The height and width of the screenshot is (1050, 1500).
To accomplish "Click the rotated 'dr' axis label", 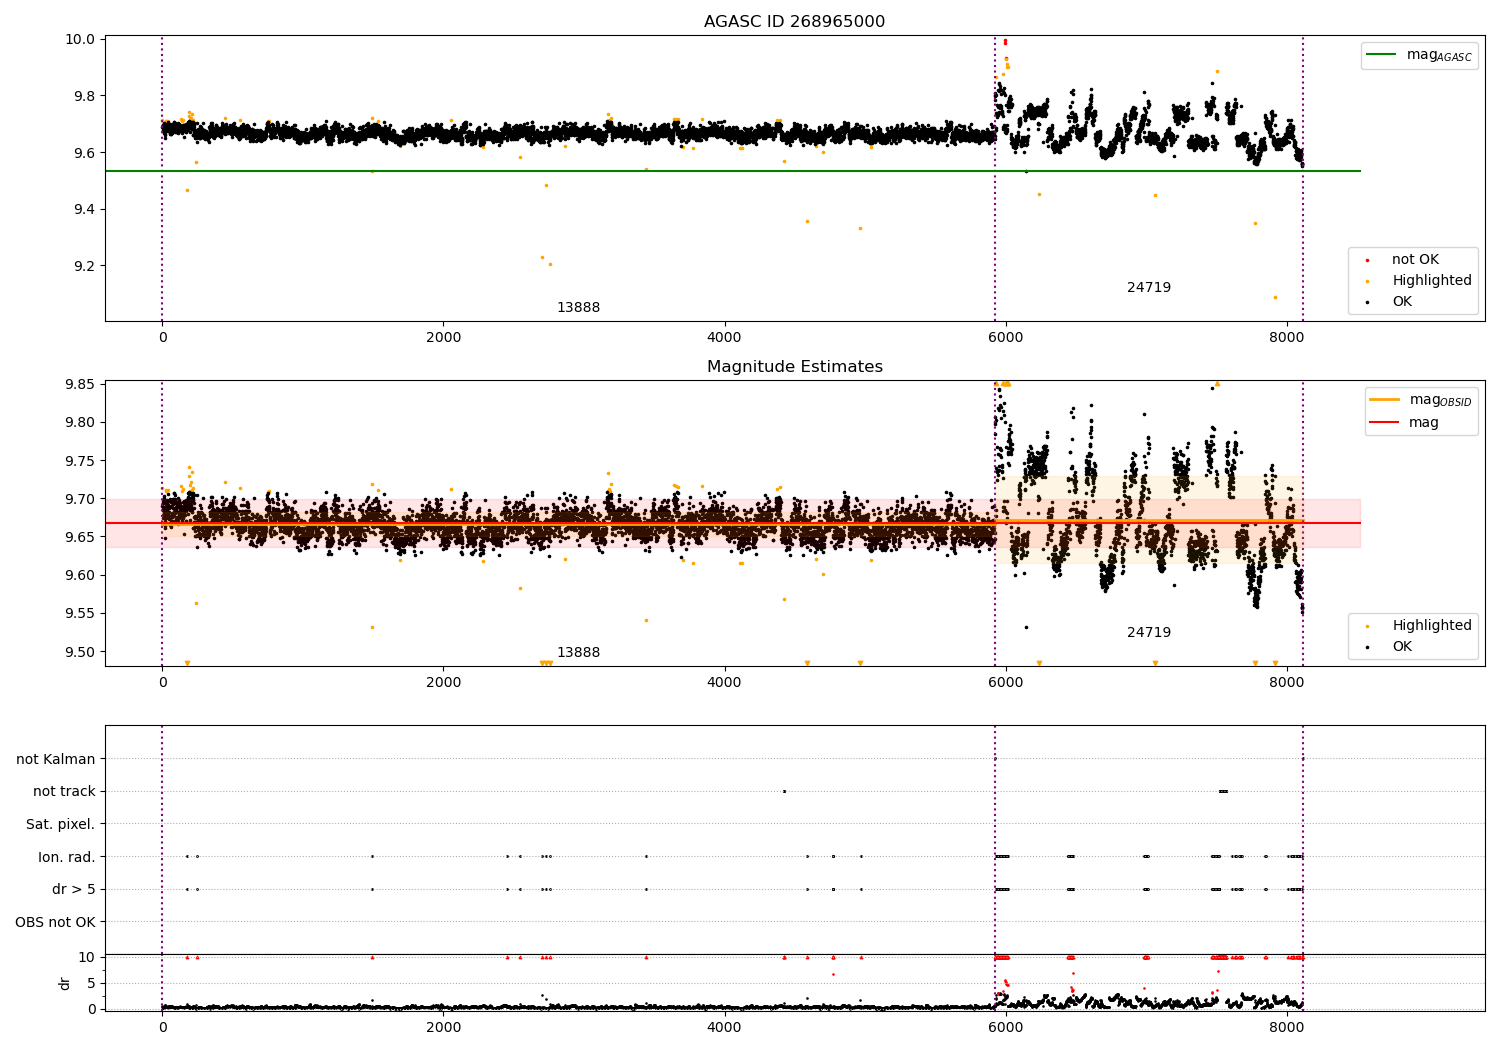I will (65, 983).
